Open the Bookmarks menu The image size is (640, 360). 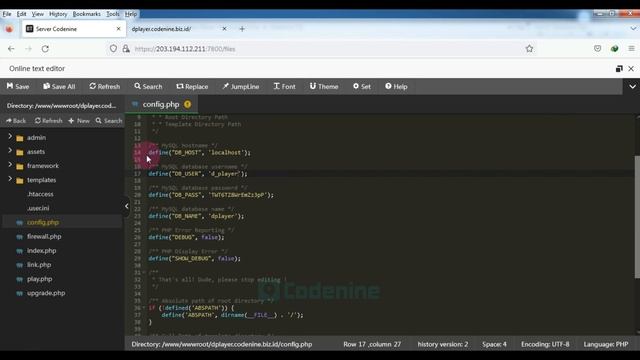(x=87, y=14)
